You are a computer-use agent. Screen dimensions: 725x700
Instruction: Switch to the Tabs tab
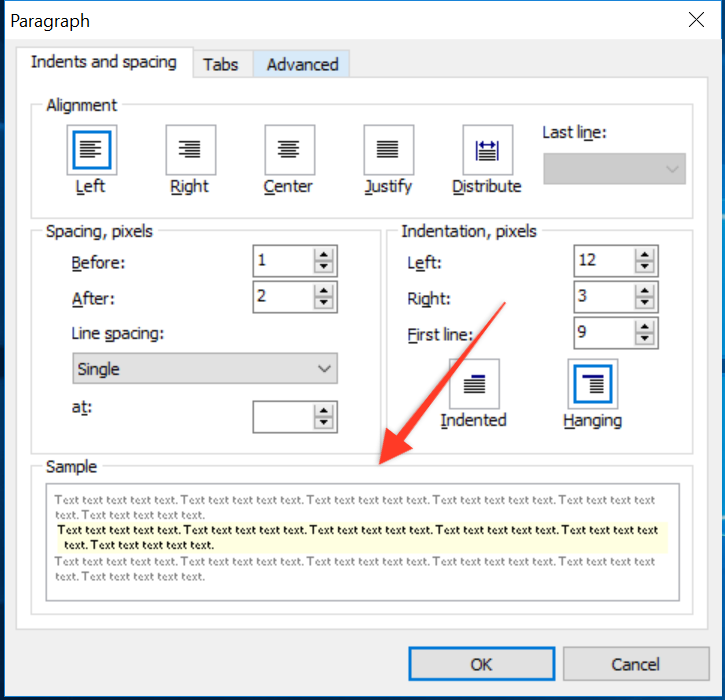221,64
